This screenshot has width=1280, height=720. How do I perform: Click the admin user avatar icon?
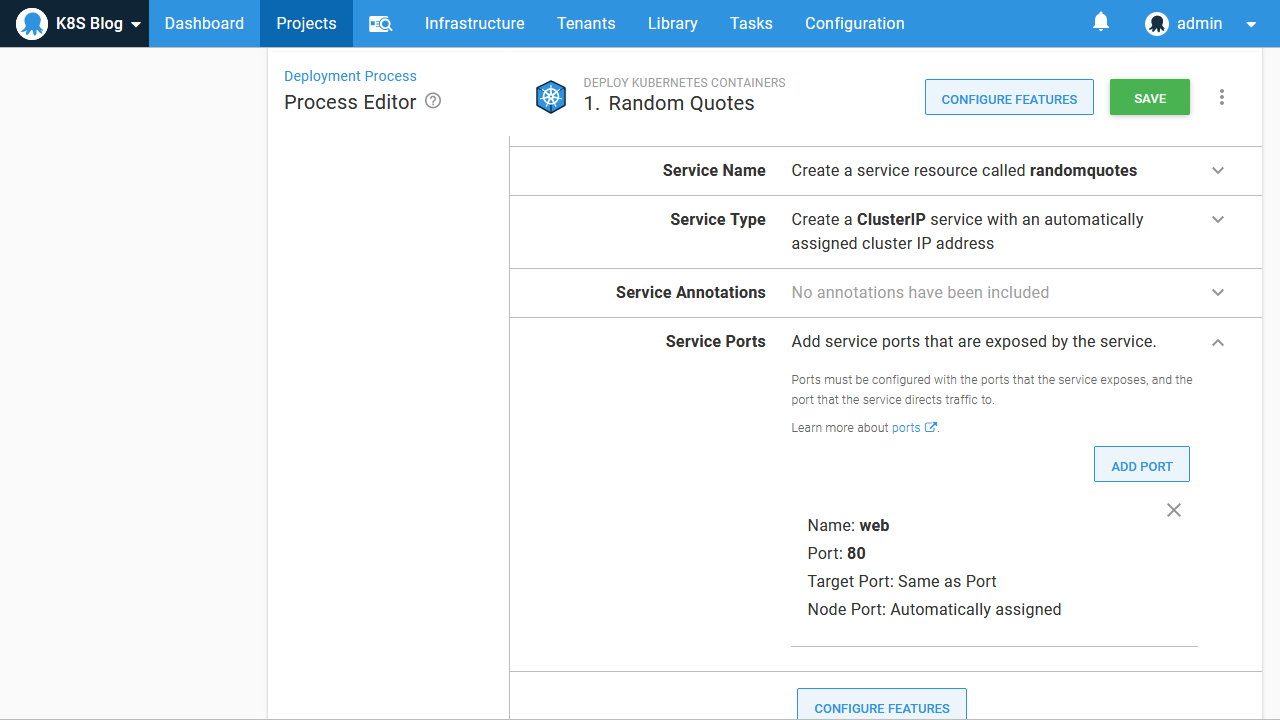pos(1157,23)
